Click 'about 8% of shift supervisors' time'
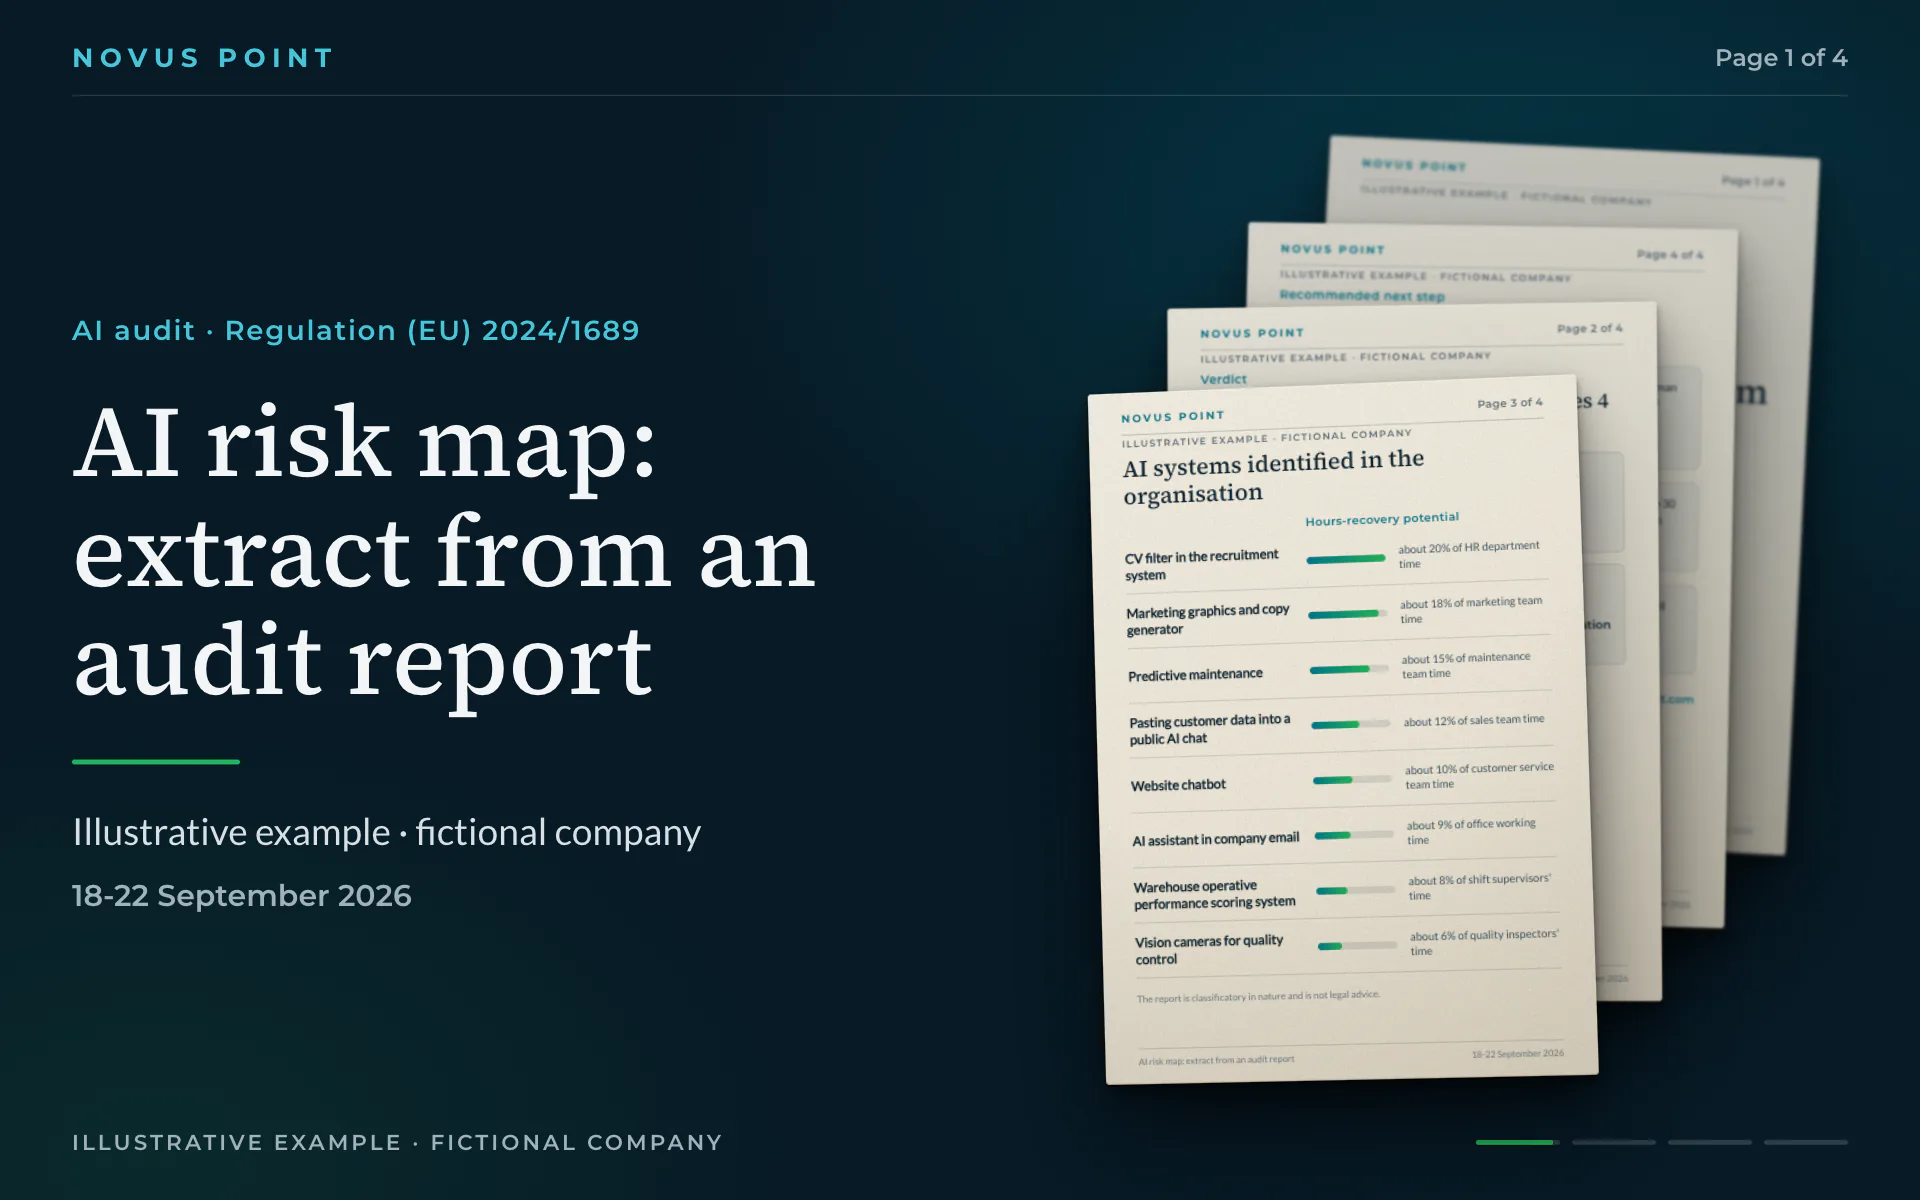The image size is (1920, 1200). coord(1480,887)
